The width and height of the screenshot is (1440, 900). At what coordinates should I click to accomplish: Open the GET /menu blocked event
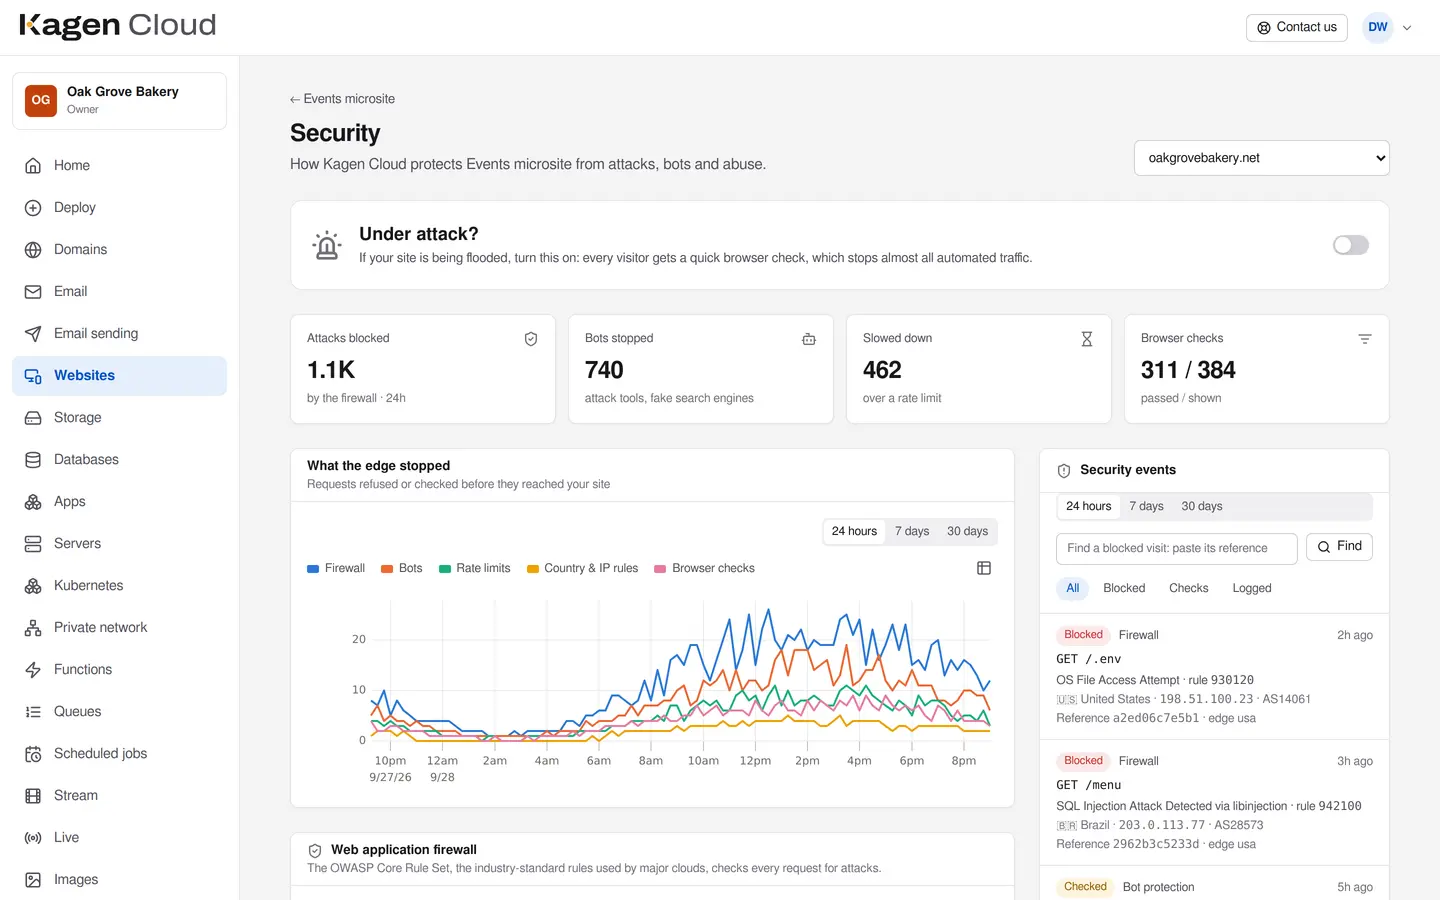click(x=1215, y=802)
